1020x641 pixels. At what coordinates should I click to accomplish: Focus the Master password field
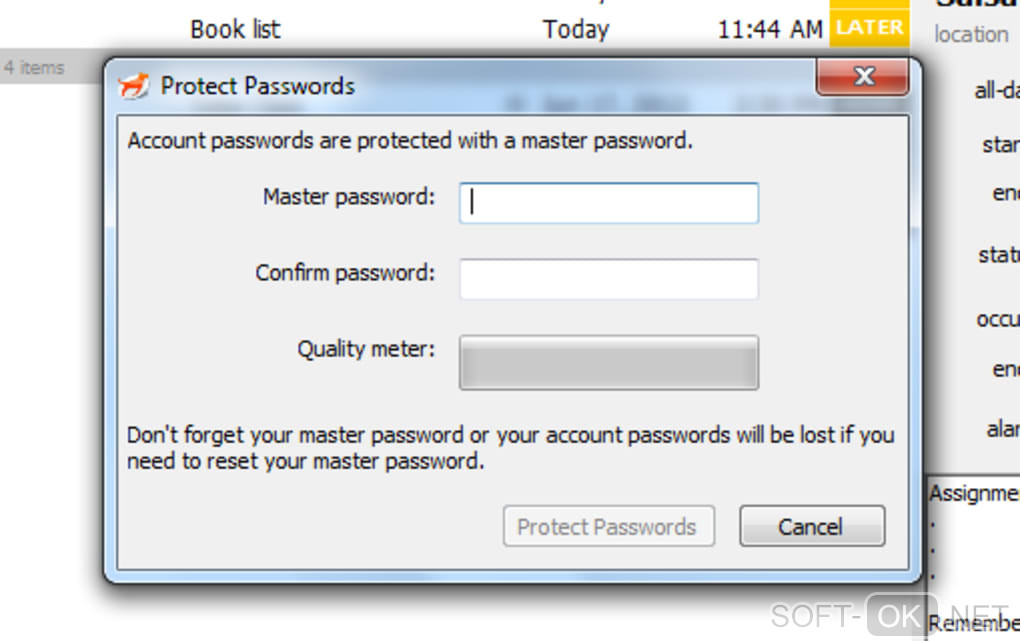coord(608,203)
